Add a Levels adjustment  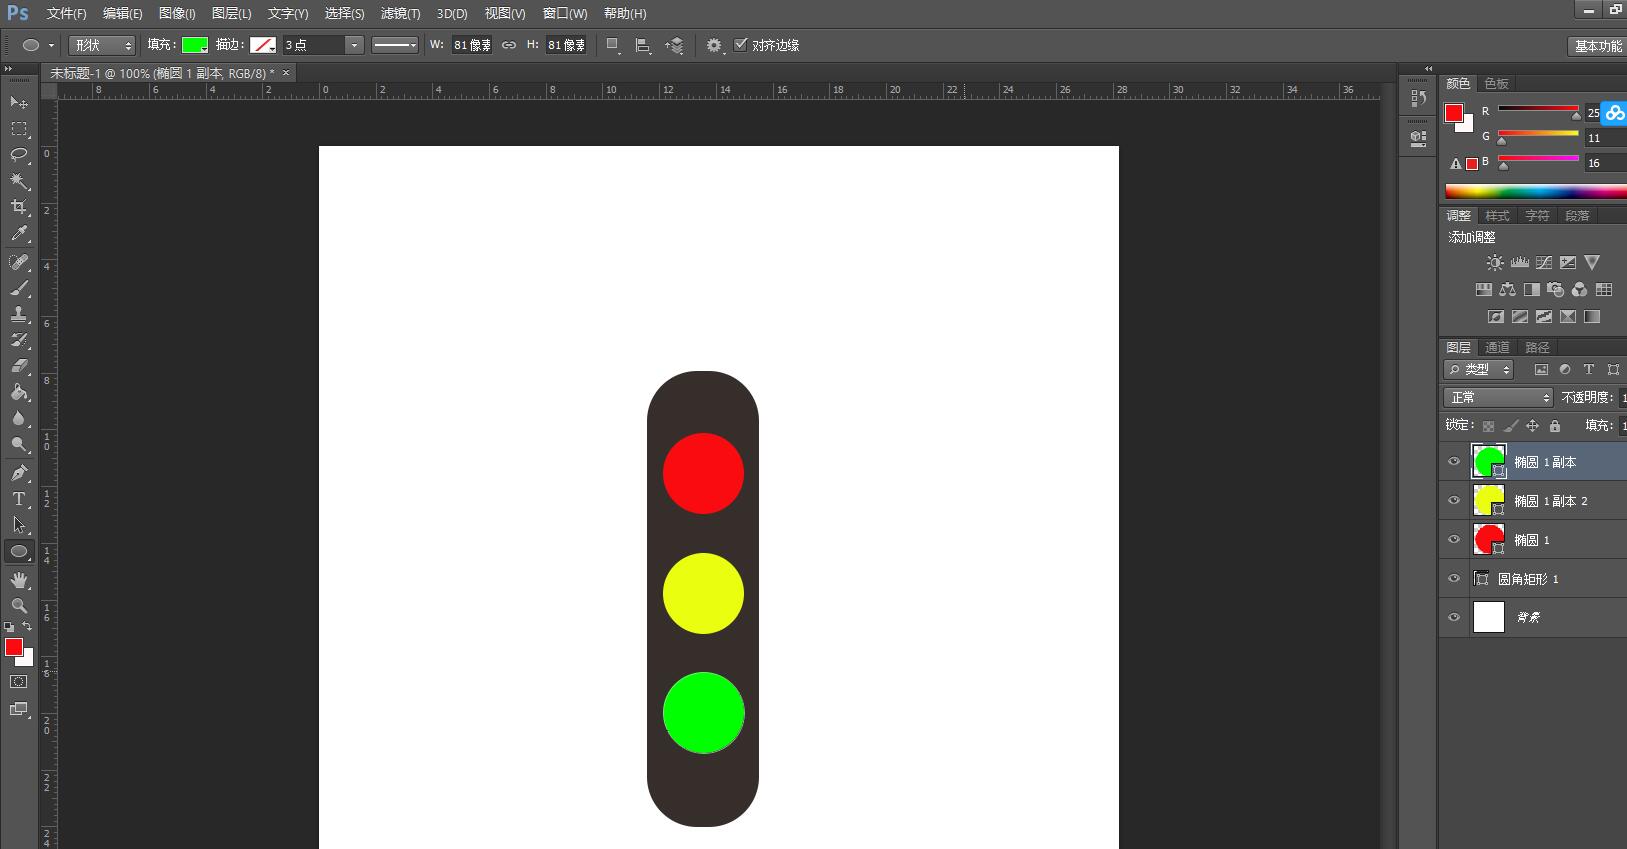[x=1520, y=263]
